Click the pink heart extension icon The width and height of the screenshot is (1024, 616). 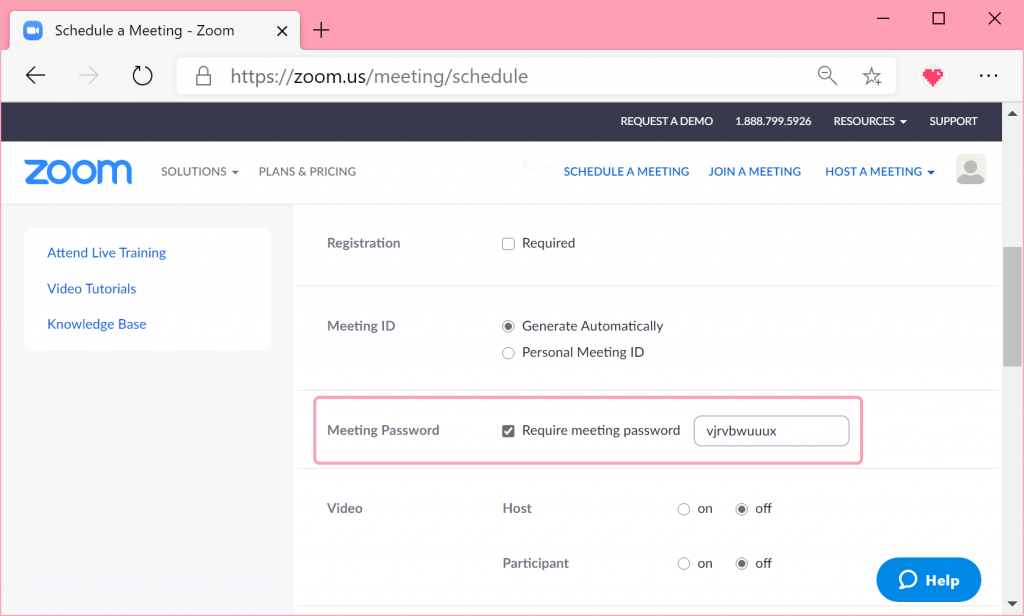[x=933, y=76]
